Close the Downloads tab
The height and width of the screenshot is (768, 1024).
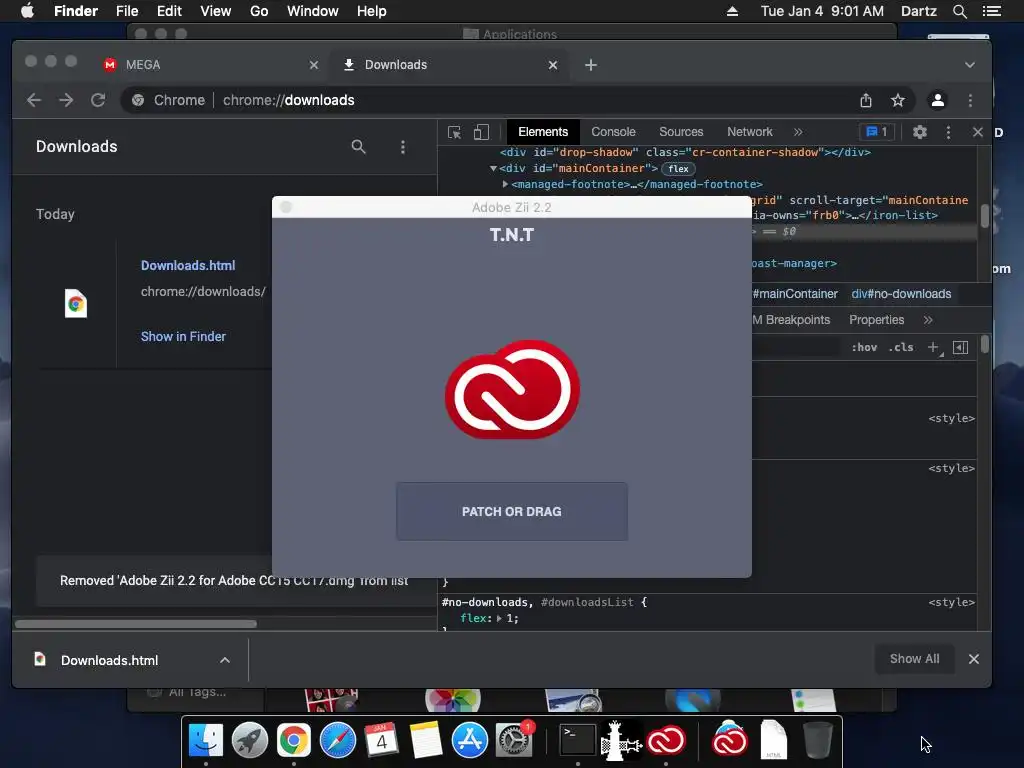pos(553,65)
